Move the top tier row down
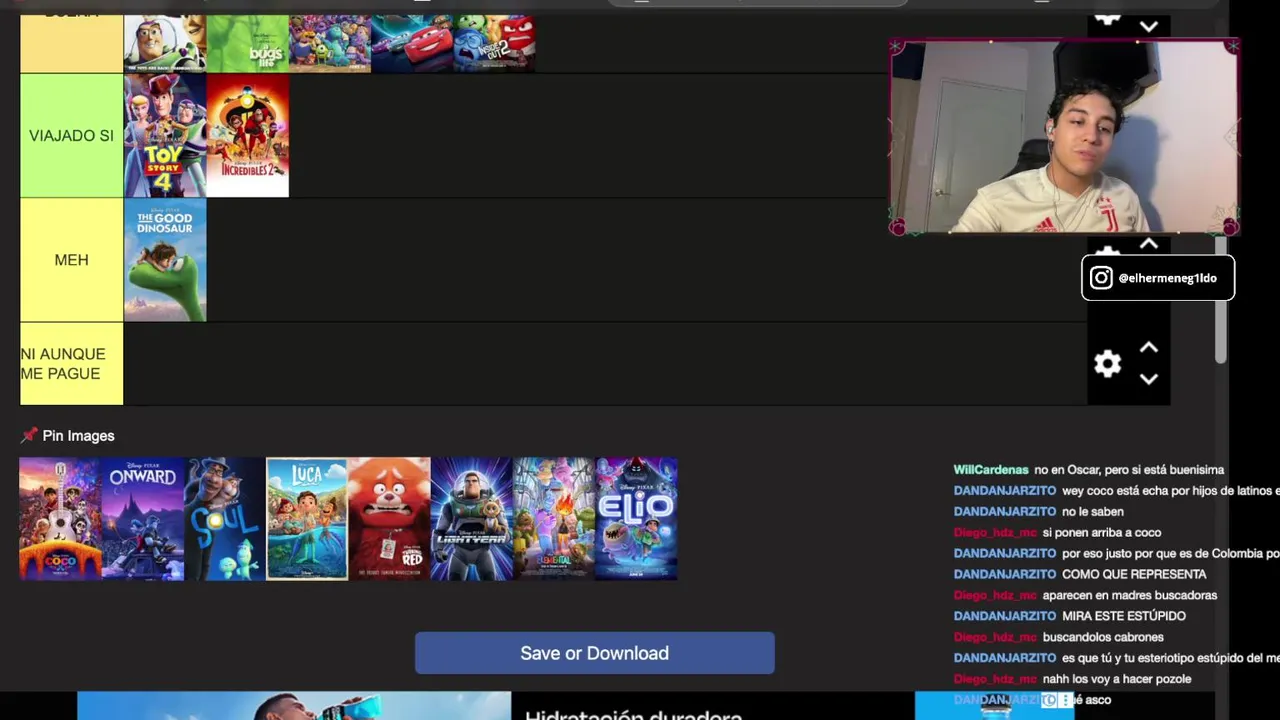 pyautogui.click(x=1149, y=27)
